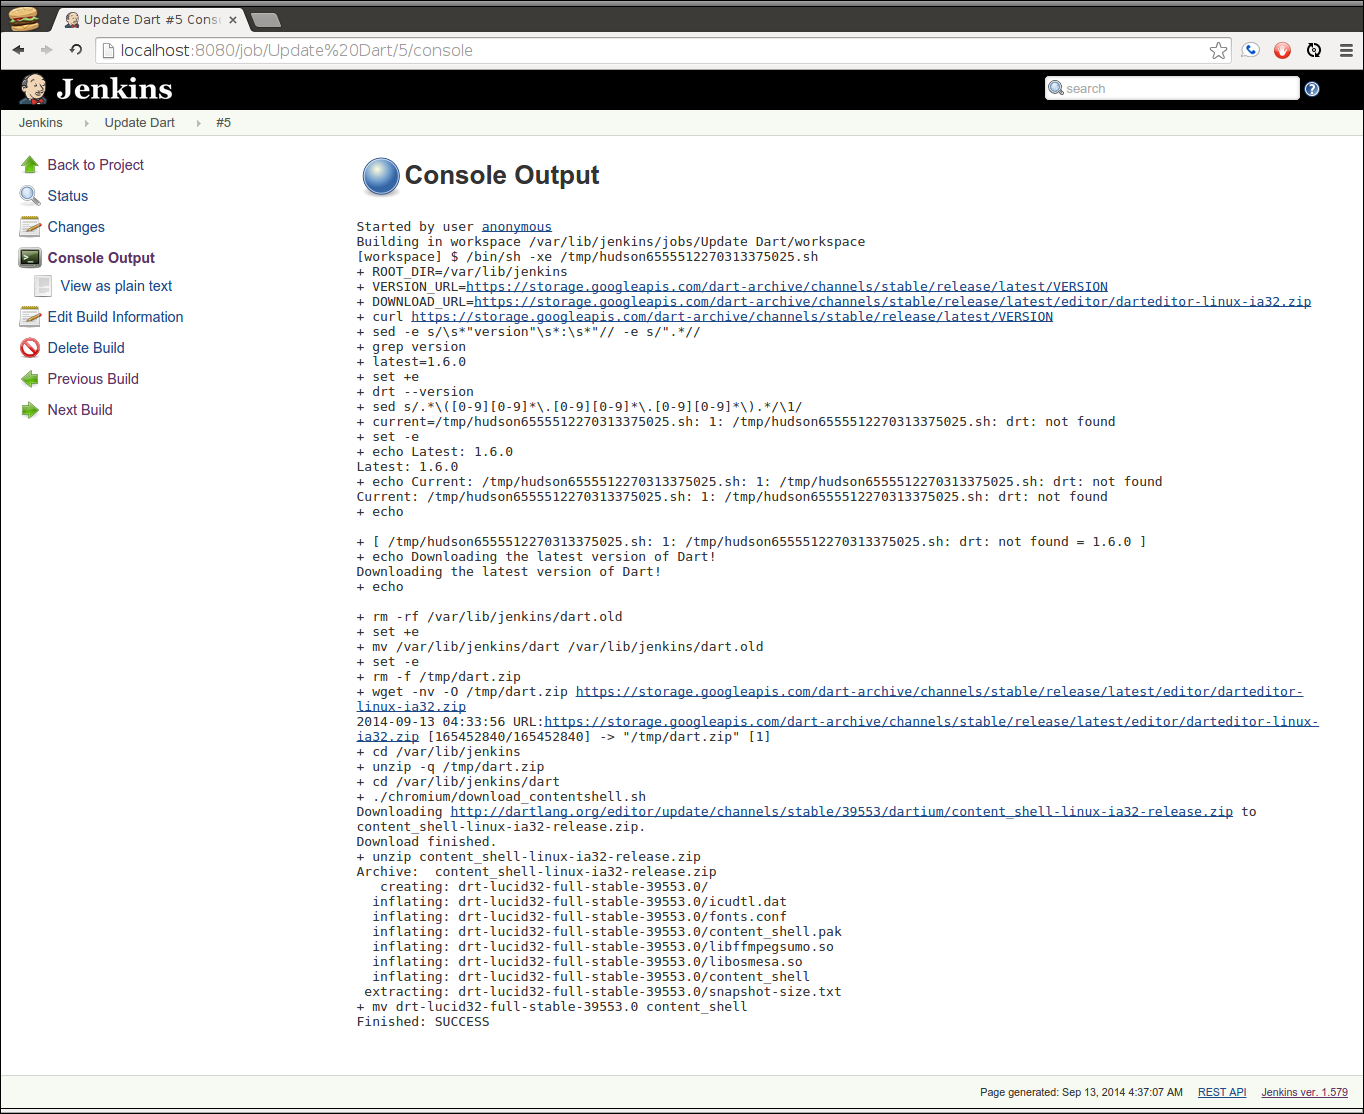1364x1114 pixels.
Task: Open Changes via its notepad icon
Action: coord(29,226)
